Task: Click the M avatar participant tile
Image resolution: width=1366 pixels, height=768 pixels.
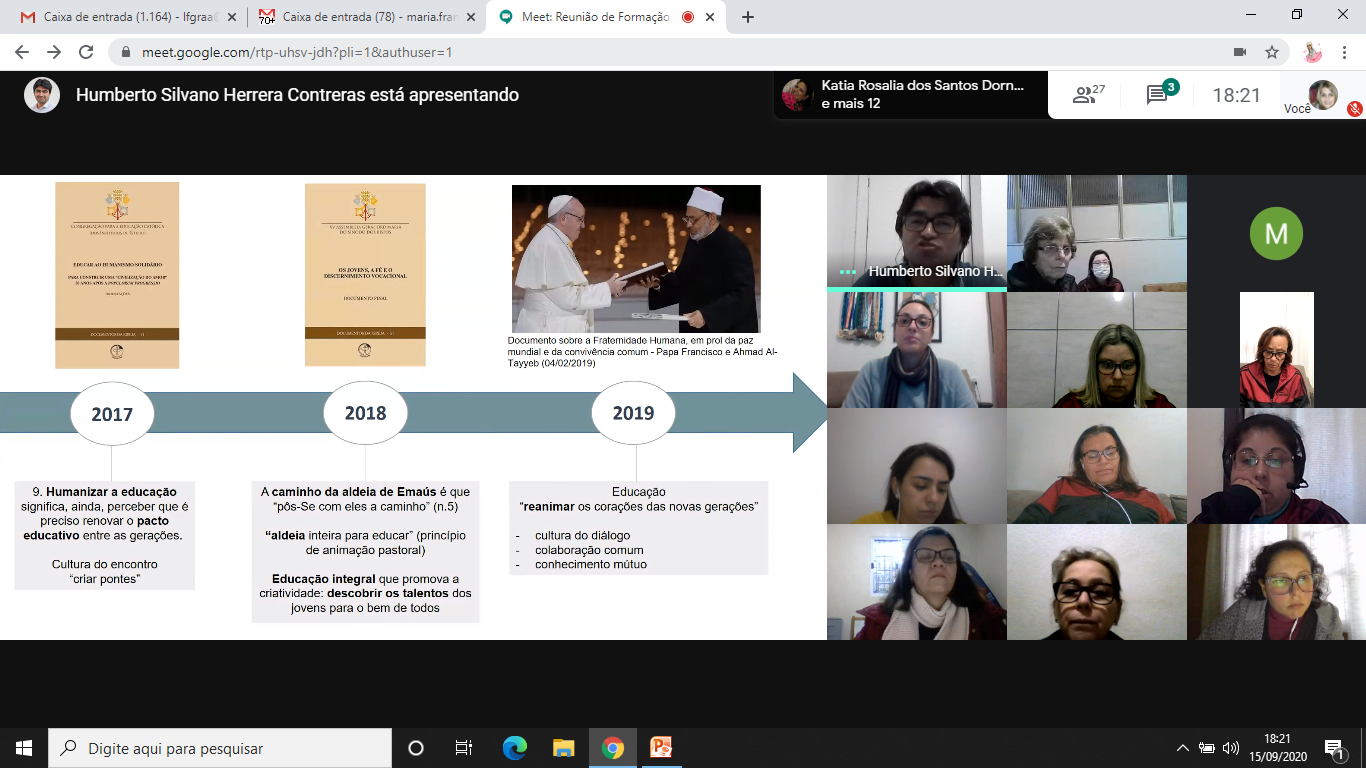Action: coord(1275,232)
